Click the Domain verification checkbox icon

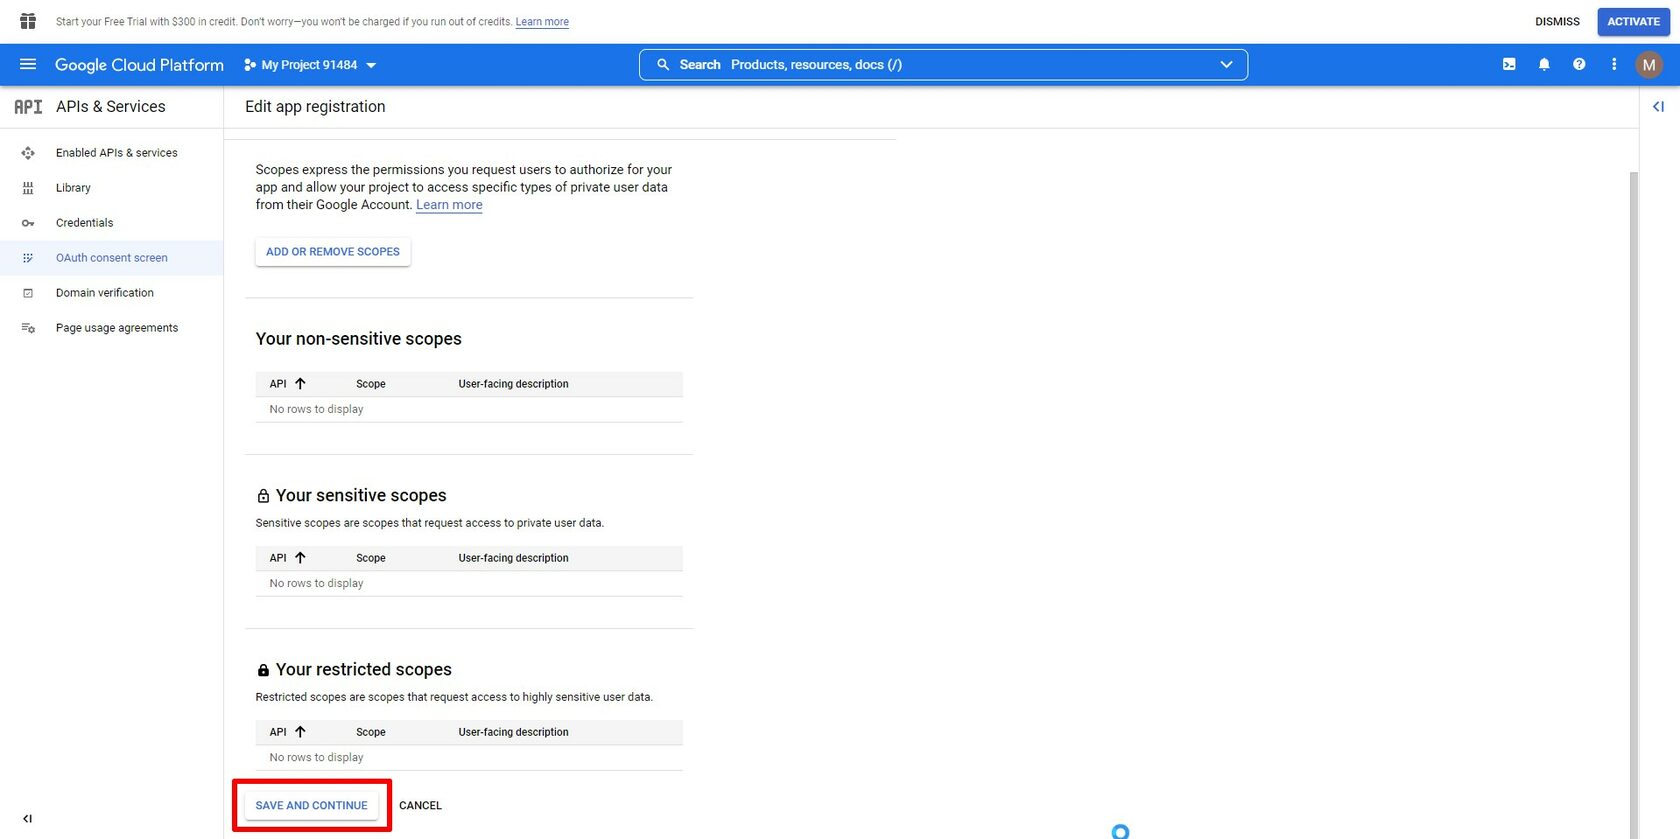[x=28, y=293]
